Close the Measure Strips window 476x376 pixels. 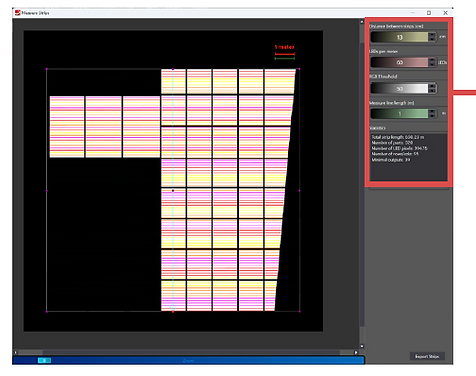tap(445, 13)
